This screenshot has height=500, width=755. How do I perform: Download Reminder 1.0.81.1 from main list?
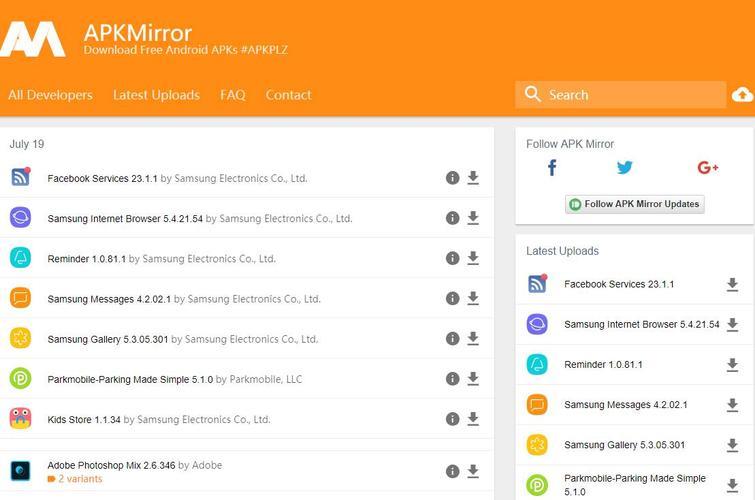click(473, 258)
